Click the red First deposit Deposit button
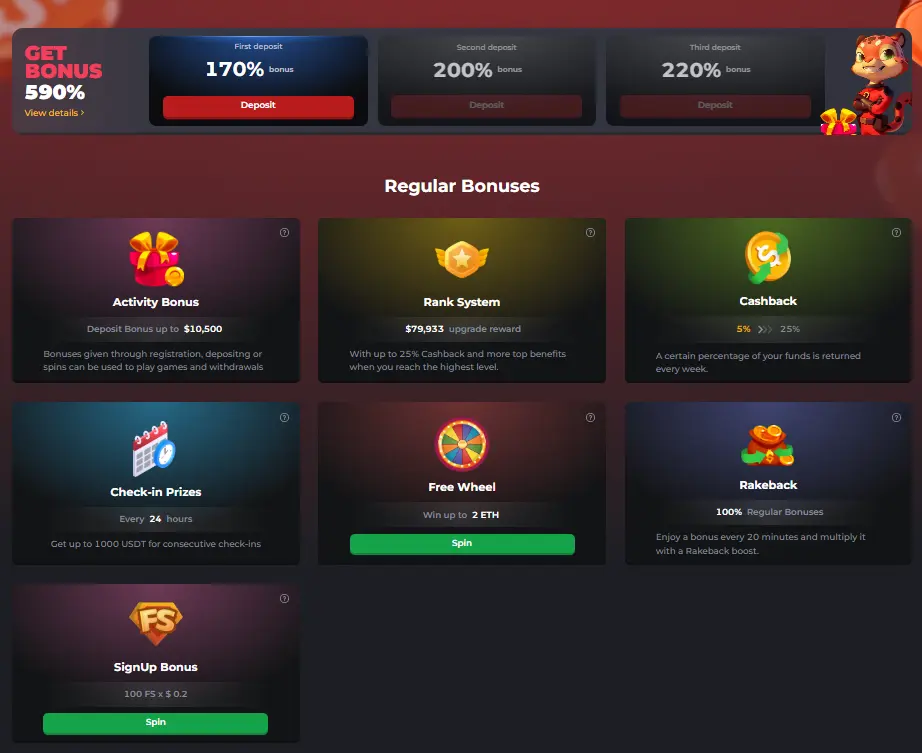The height and width of the screenshot is (753, 922). 258,107
